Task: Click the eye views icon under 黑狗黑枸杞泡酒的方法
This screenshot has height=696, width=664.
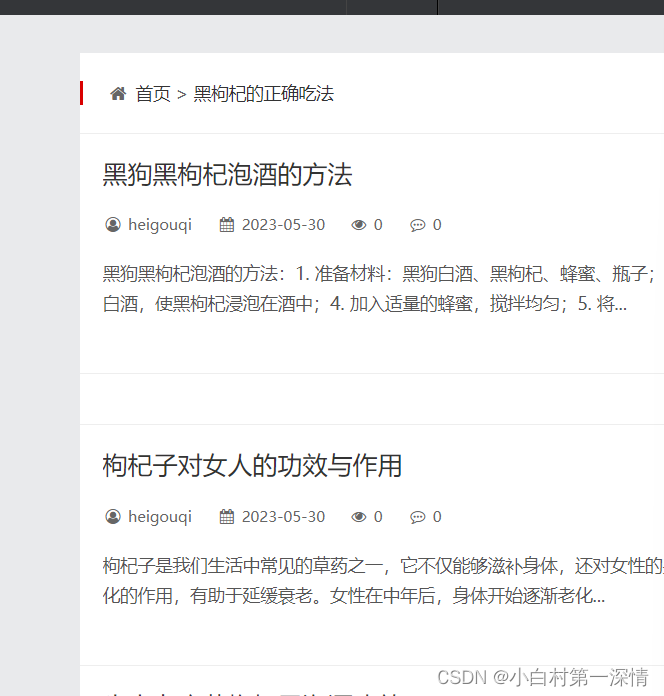Action: pos(359,225)
